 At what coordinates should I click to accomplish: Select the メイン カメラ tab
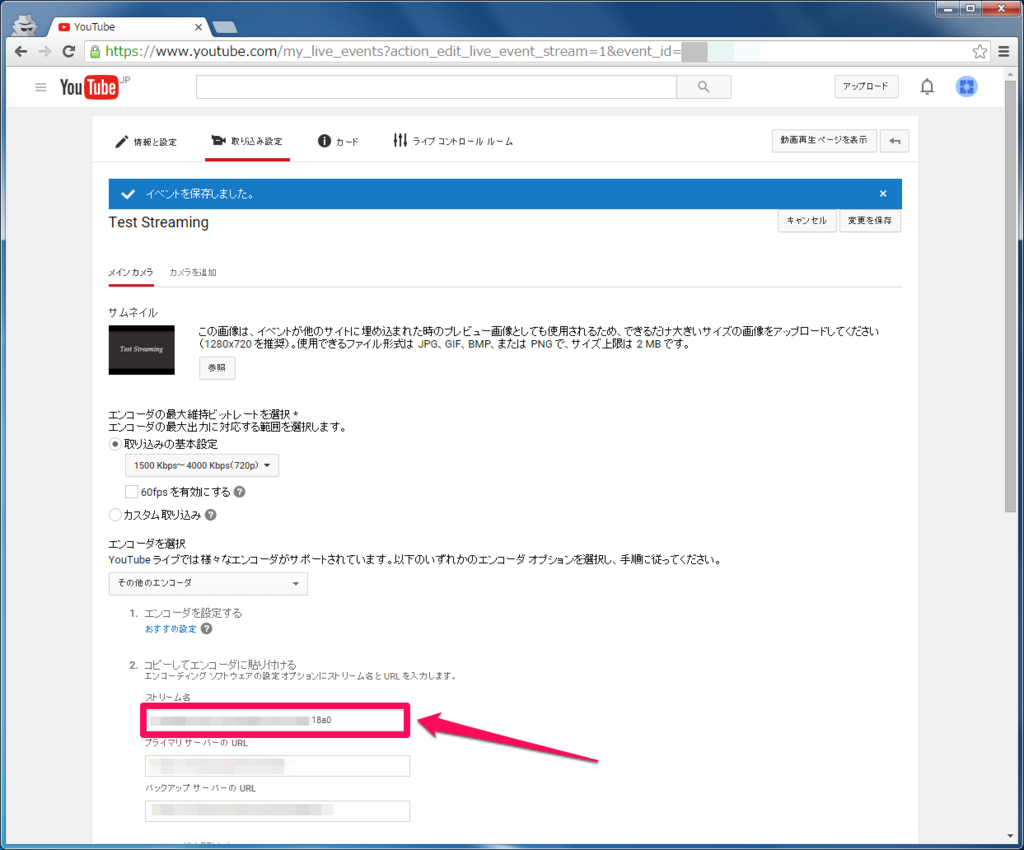point(131,272)
